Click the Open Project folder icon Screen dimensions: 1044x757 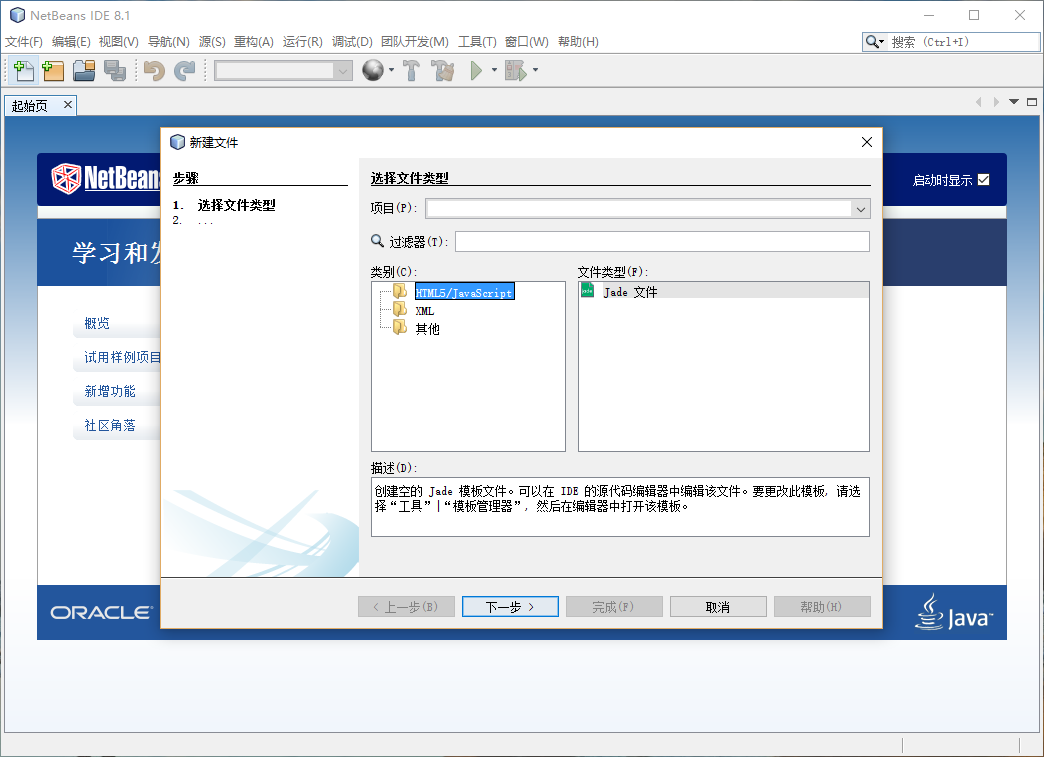[x=84, y=71]
